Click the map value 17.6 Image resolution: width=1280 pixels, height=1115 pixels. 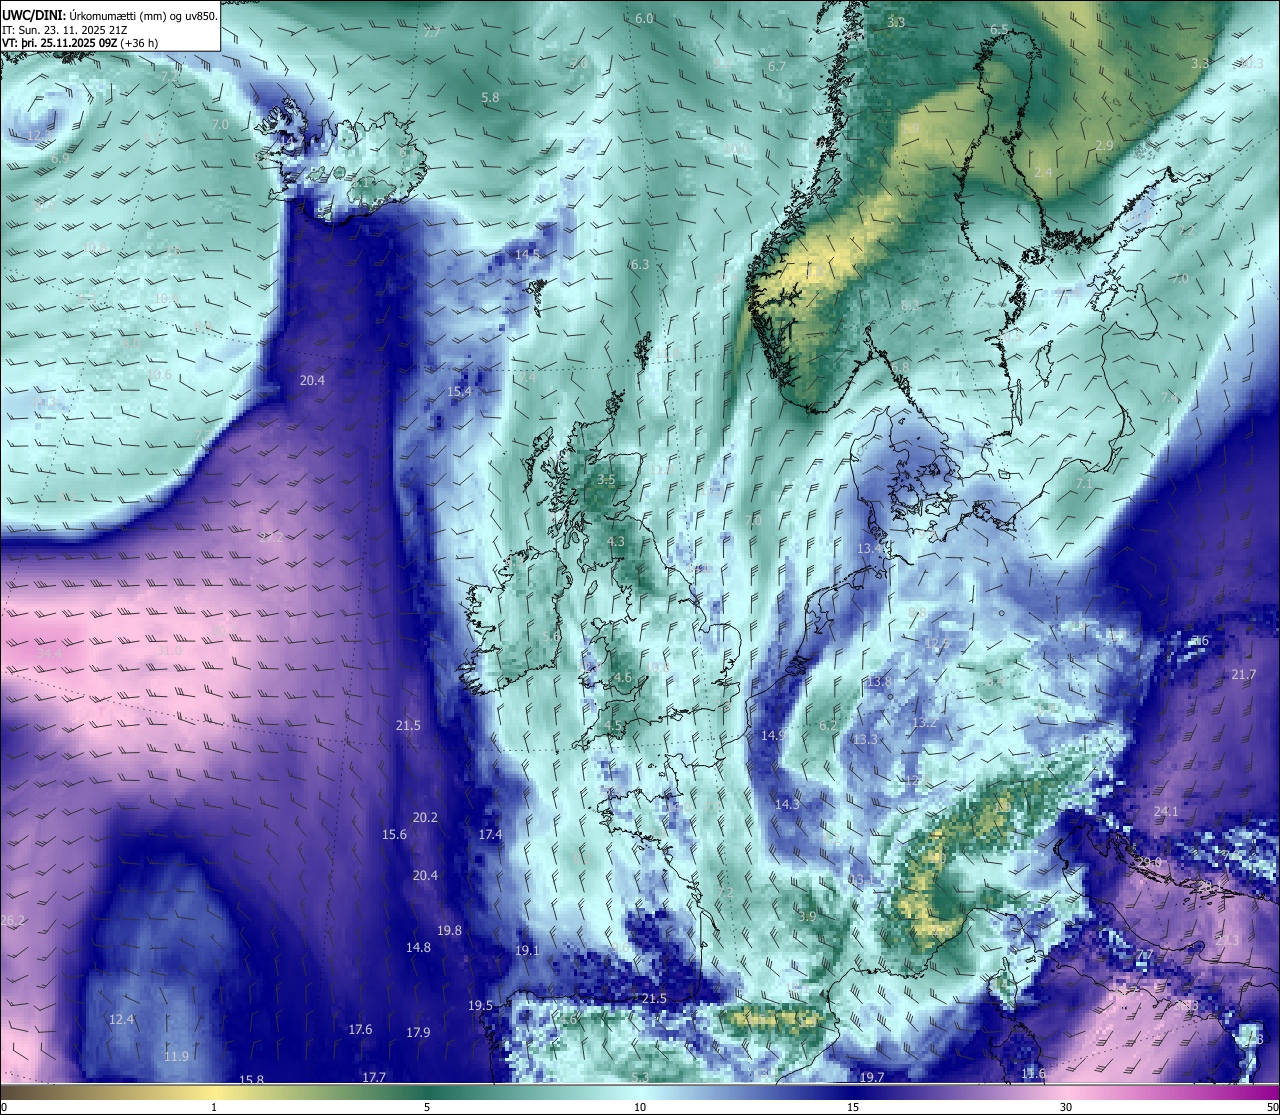(360, 1030)
